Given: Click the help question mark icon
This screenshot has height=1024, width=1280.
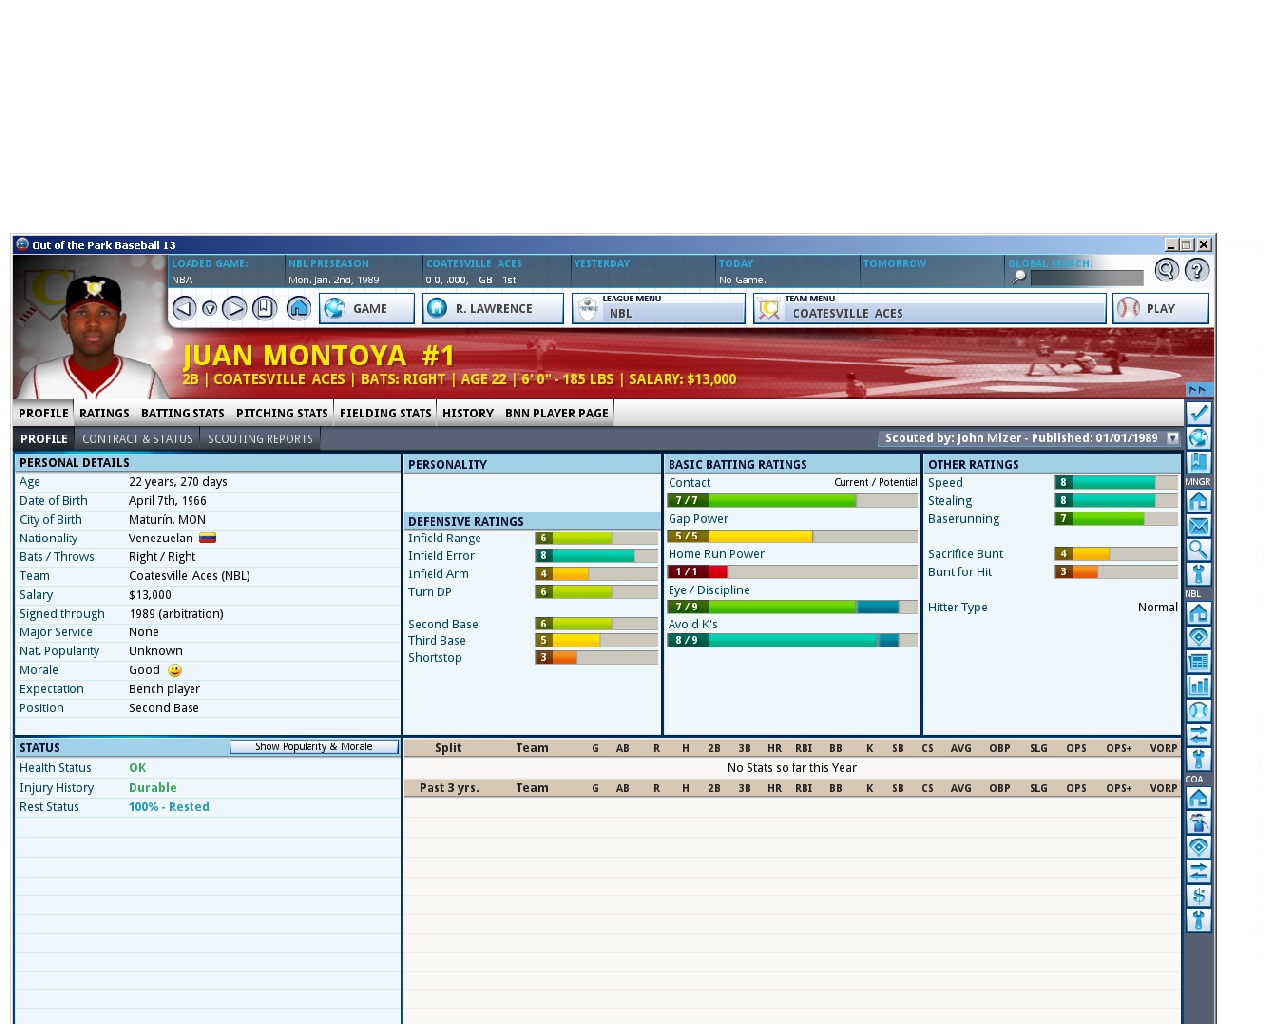Looking at the screenshot, I should pos(1196,270).
